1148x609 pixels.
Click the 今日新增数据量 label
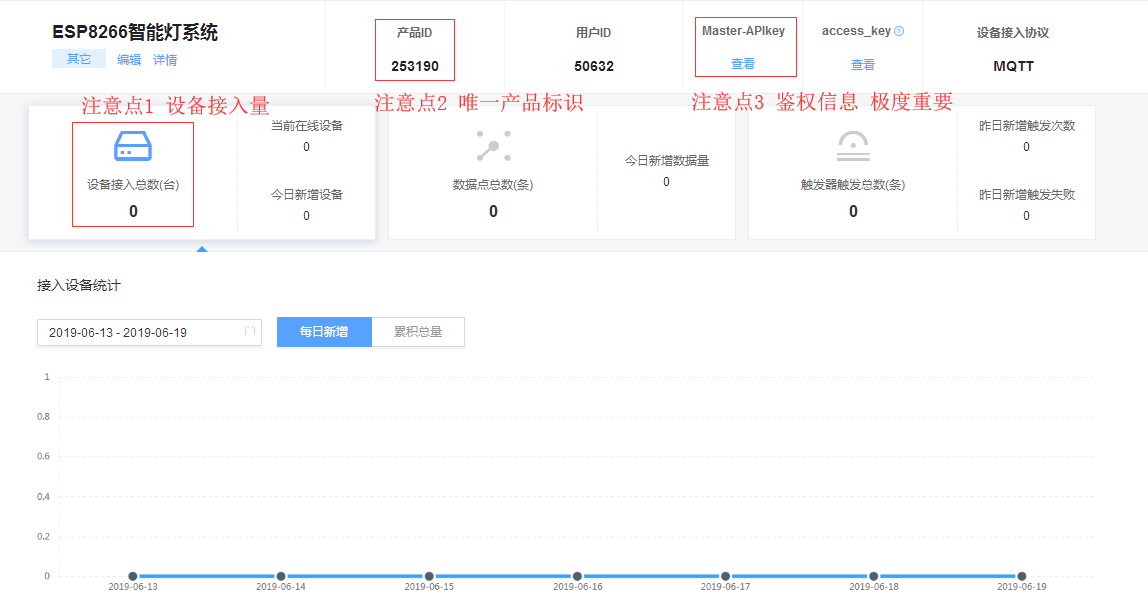pyautogui.click(x=666, y=160)
